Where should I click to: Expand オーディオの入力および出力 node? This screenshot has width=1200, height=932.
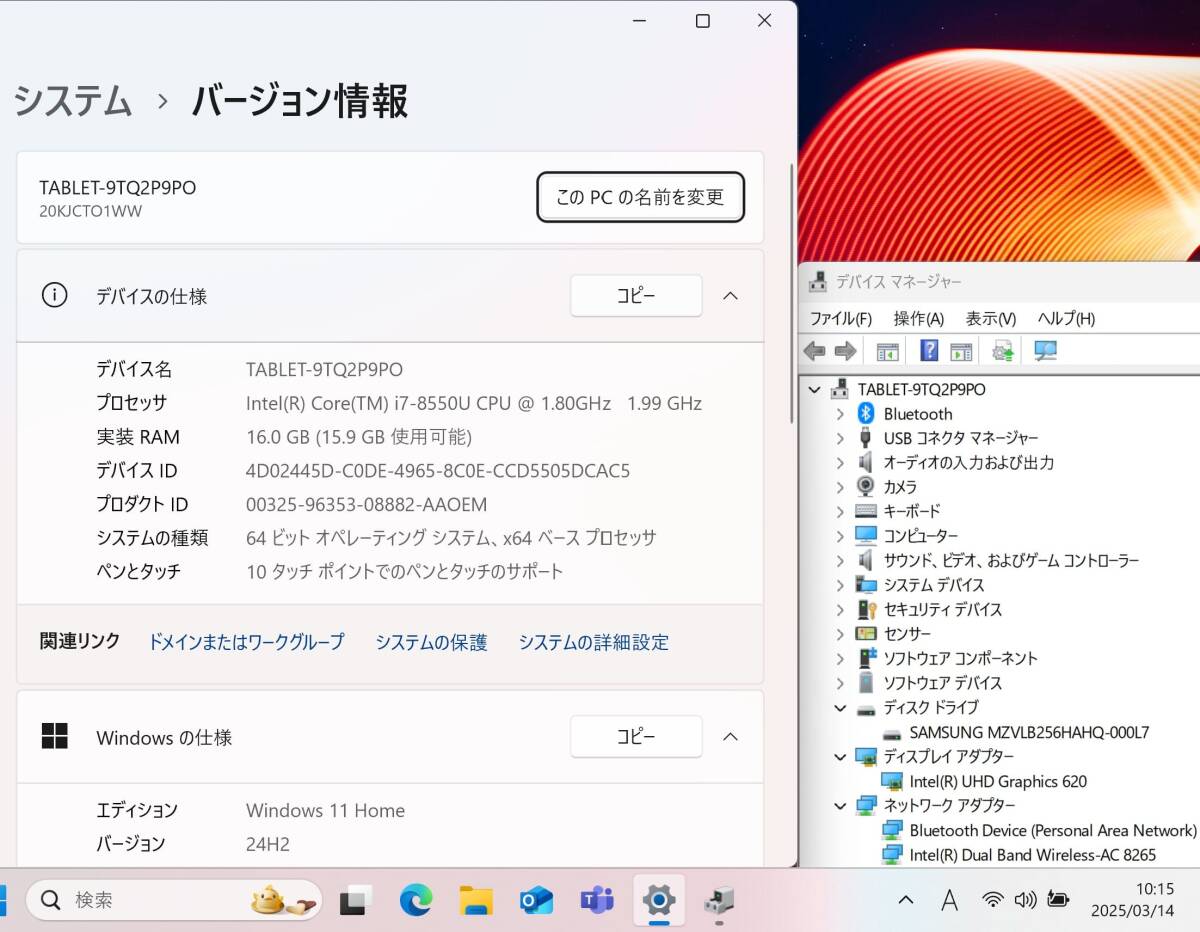(x=840, y=463)
